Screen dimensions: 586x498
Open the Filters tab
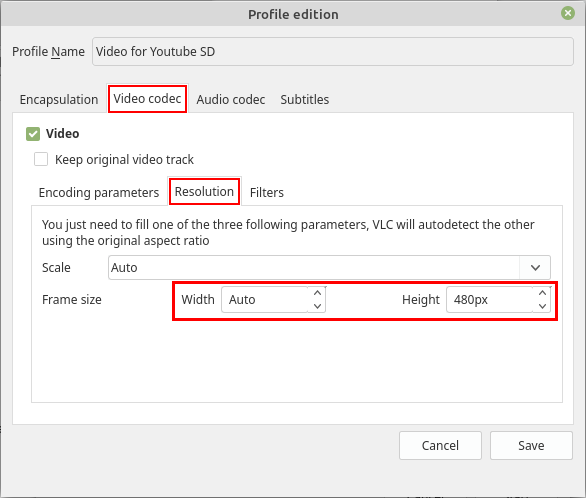[x=267, y=192]
